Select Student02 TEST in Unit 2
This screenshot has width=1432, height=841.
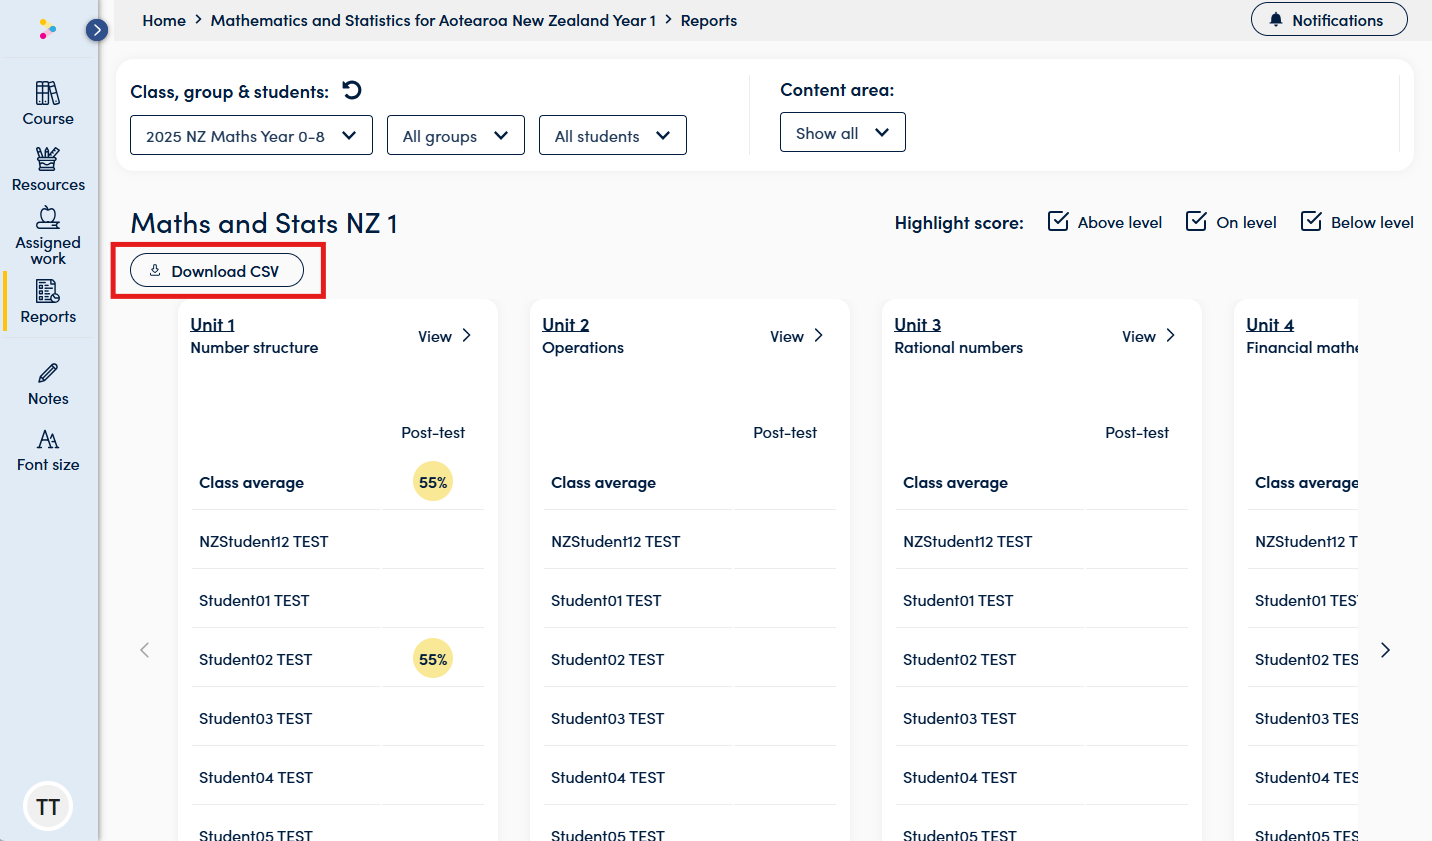pyautogui.click(x=608, y=659)
